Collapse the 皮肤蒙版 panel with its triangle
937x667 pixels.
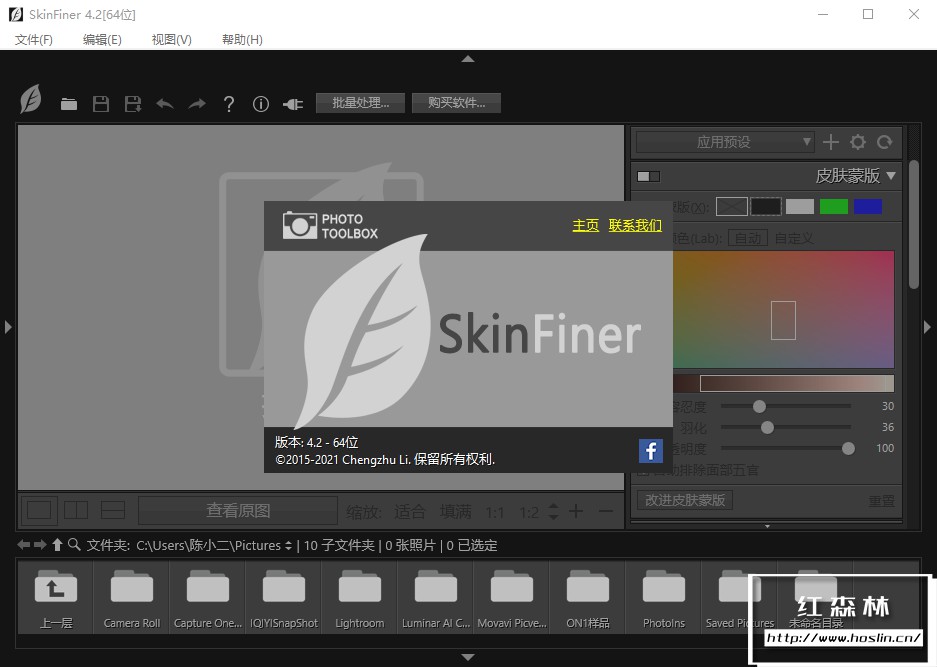click(891, 176)
